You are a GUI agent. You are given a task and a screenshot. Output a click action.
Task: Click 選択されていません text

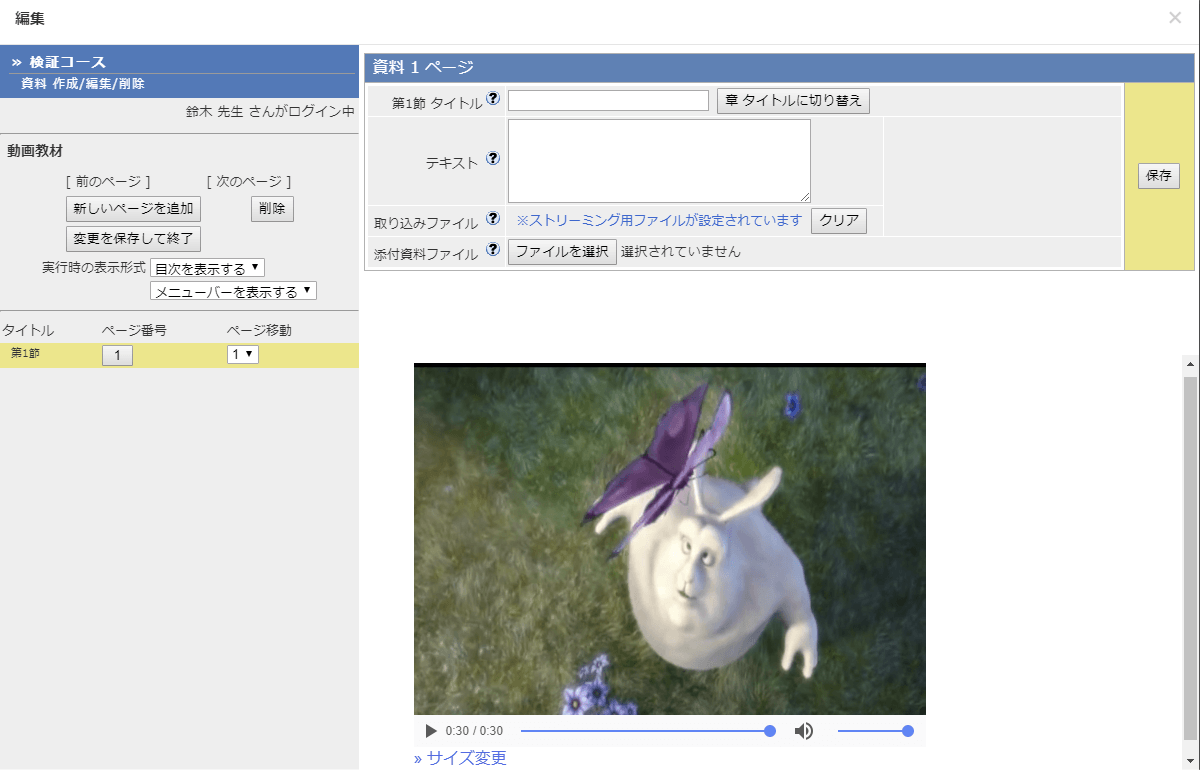(x=681, y=252)
